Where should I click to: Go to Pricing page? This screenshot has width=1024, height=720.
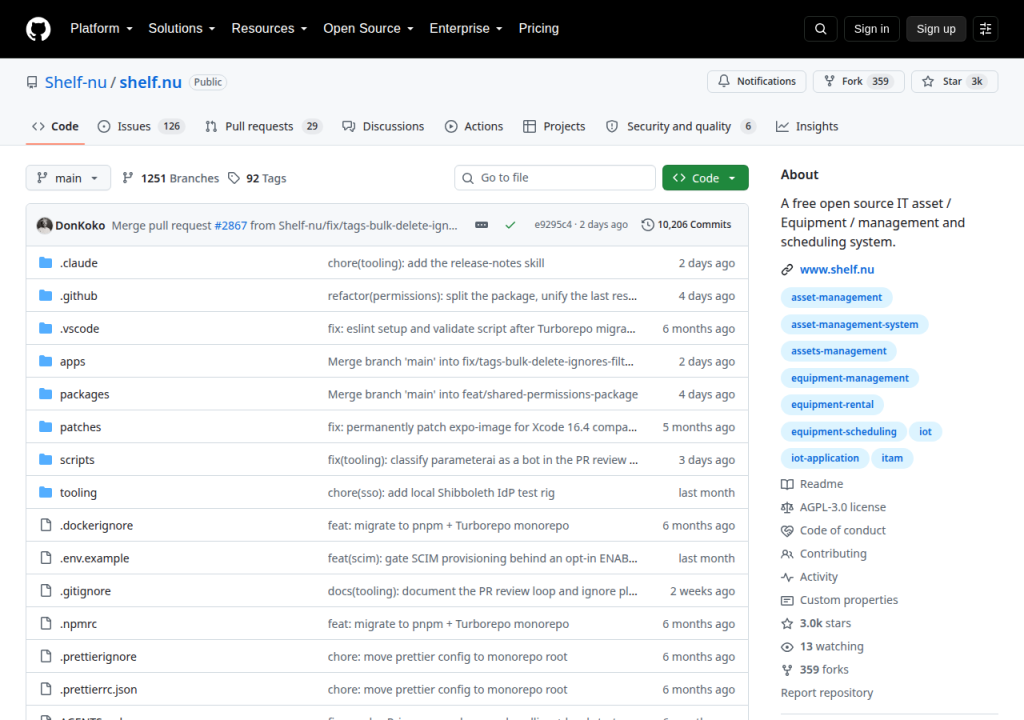538,29
